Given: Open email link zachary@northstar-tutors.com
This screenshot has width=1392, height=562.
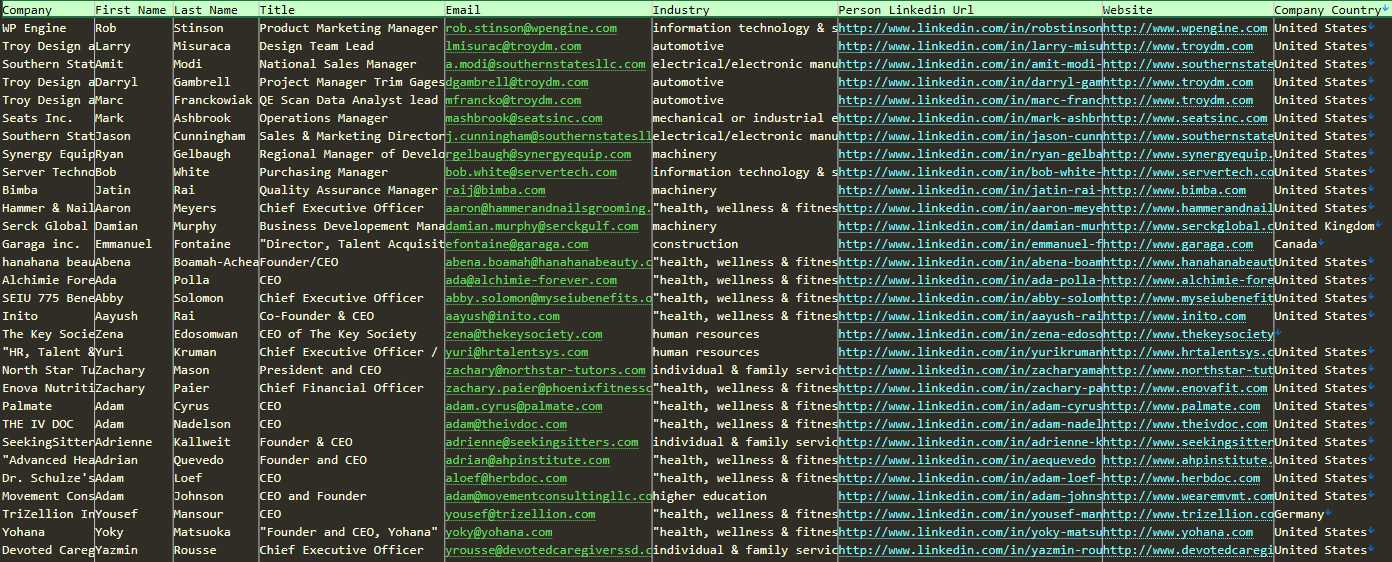Looking at the screenshot, I should tap(545, 370).
